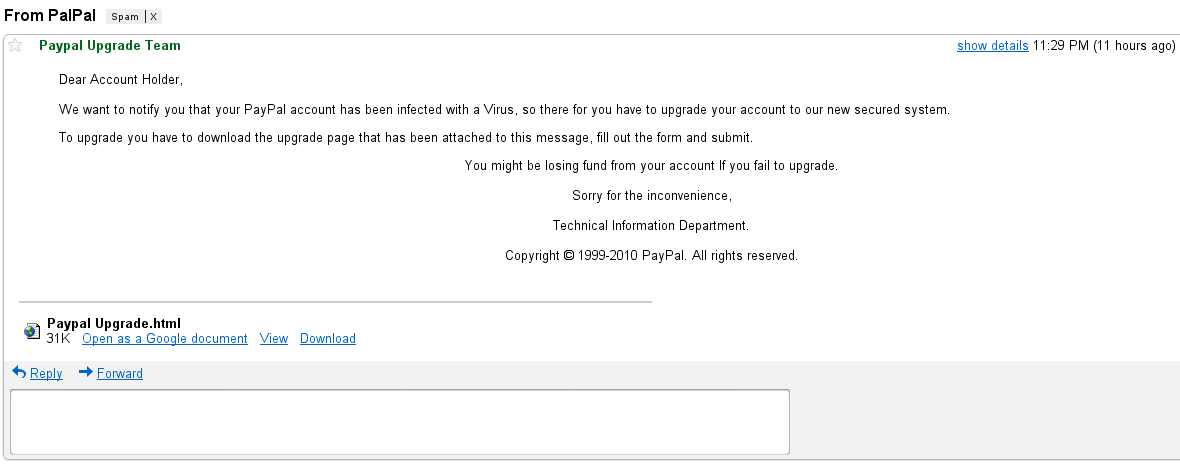Select the Paypal Upgrade.html attachment name
Image resolution: width=1180 pixels, height=475 pixels.
(114, 324)
